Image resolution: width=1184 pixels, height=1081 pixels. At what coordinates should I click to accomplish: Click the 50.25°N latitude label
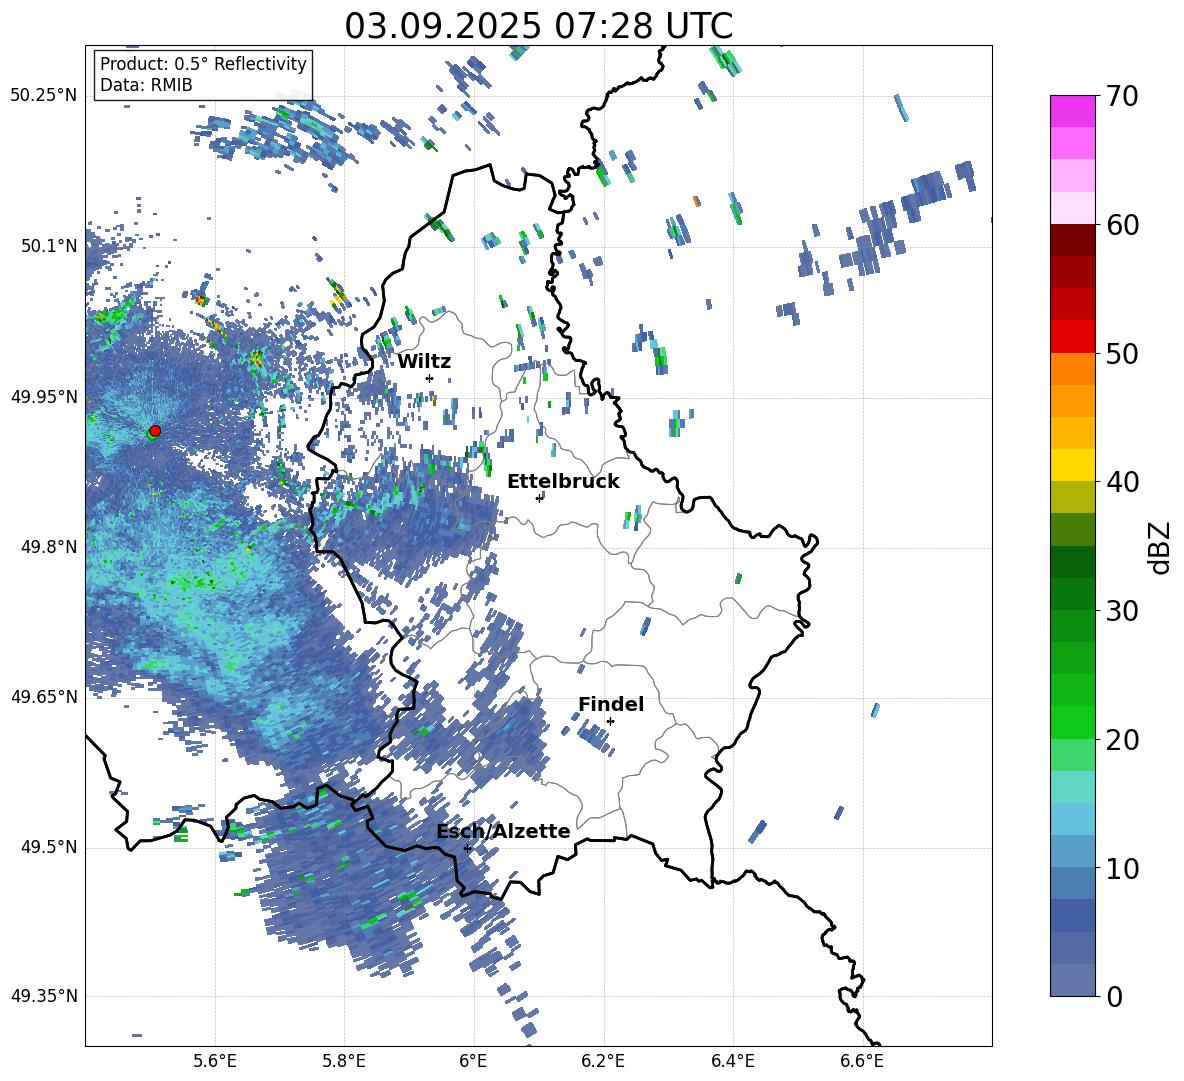(x=44, y=96)
